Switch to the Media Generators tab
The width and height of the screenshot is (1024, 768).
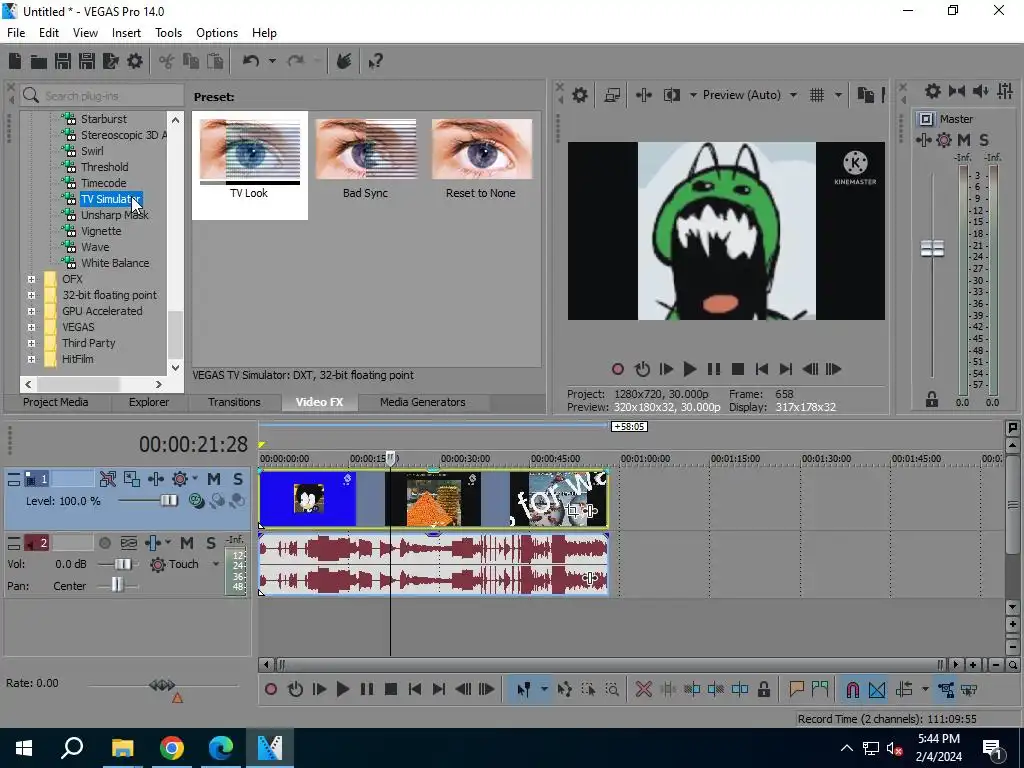(x=423, y=402)
